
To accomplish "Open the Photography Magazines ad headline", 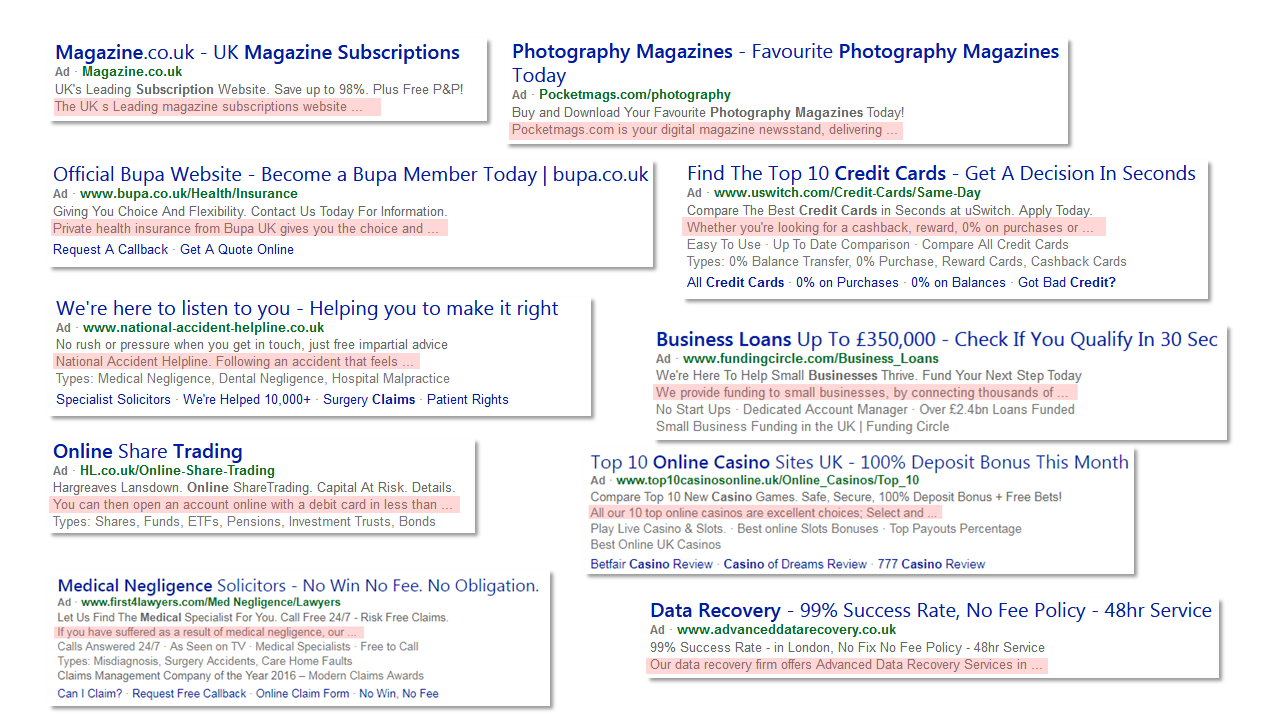I will pyautogui.click(x=785, y=63).
